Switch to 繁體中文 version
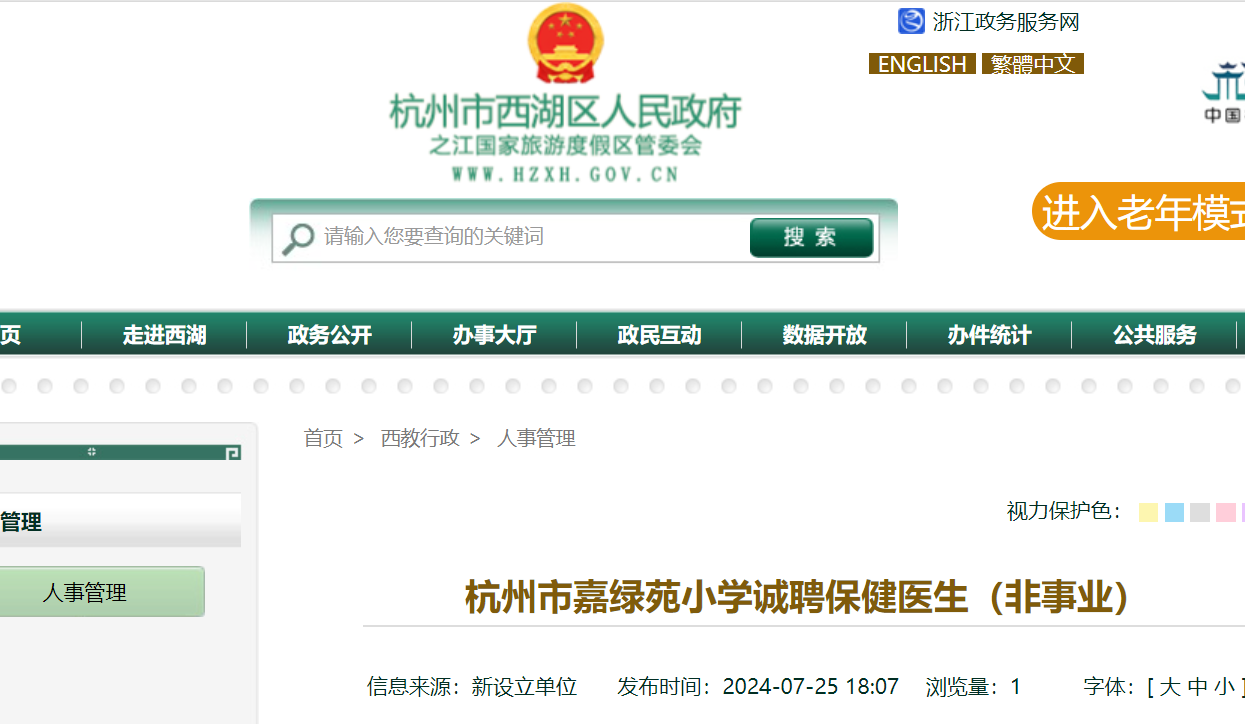Viewport: 1245px width, 724px height. [1033, 64]
